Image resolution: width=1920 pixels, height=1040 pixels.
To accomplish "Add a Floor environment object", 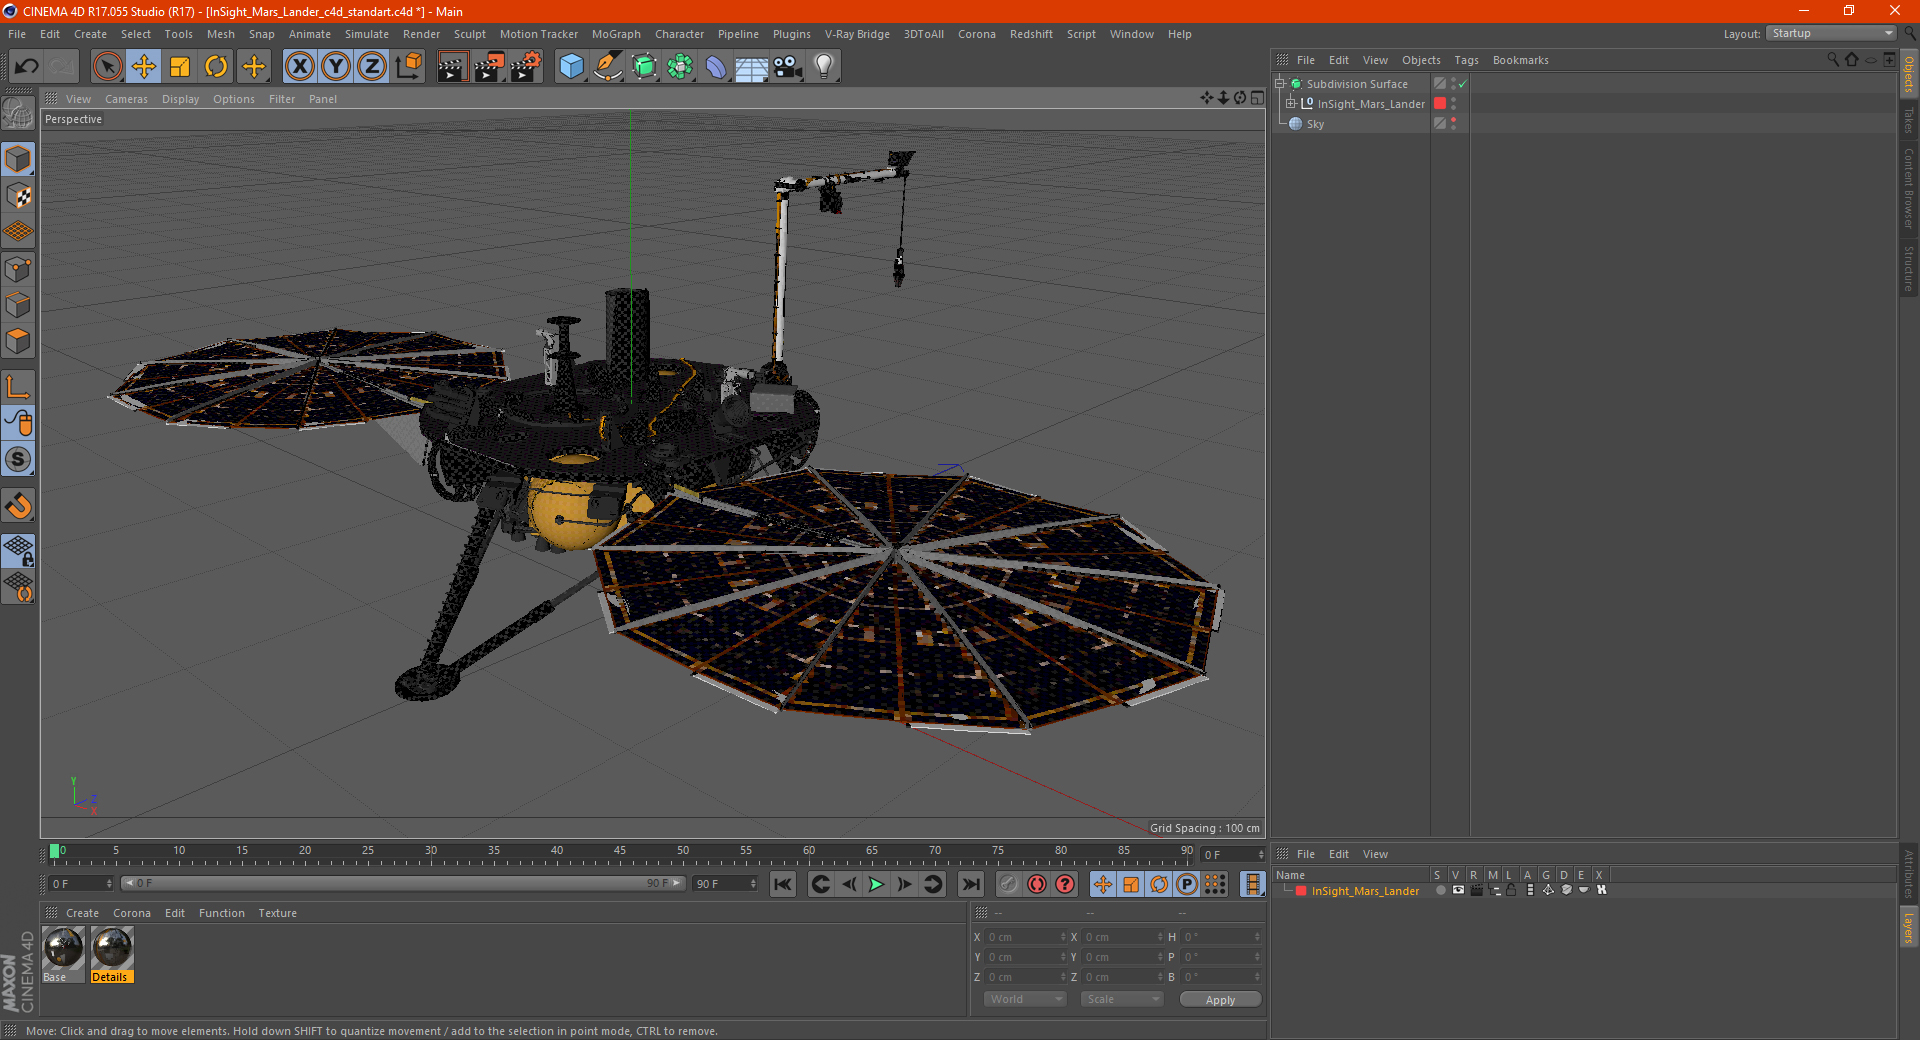I will coord(751,67).
